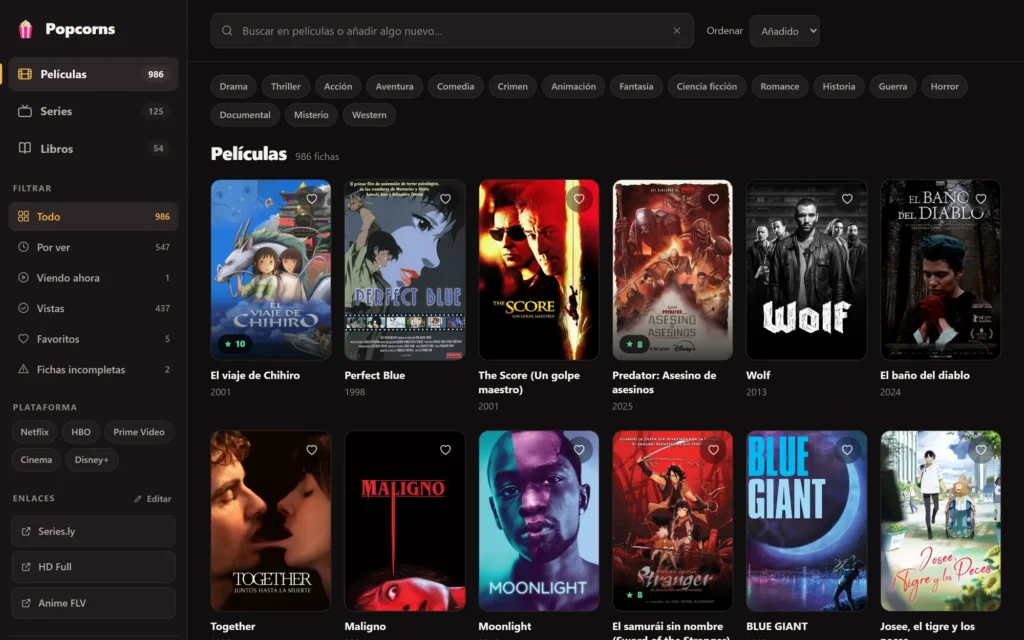Viewport: 1024px width, 640px height.
Task: Filter movies by Drama genre
Action: 233,86
